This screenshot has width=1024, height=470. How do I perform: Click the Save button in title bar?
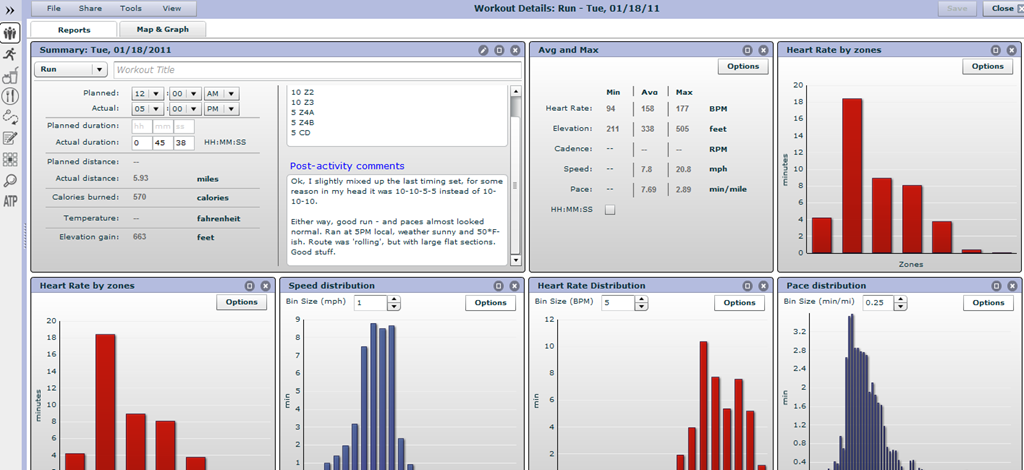(958, 8)
